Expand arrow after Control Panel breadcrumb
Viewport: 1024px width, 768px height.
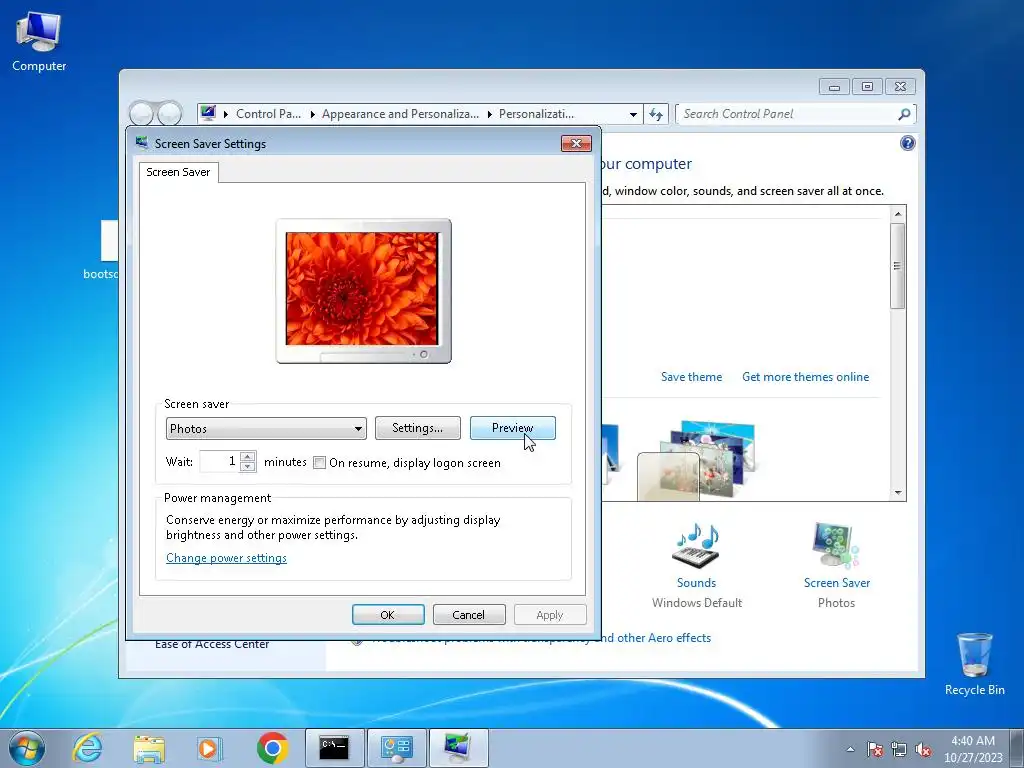312,114
